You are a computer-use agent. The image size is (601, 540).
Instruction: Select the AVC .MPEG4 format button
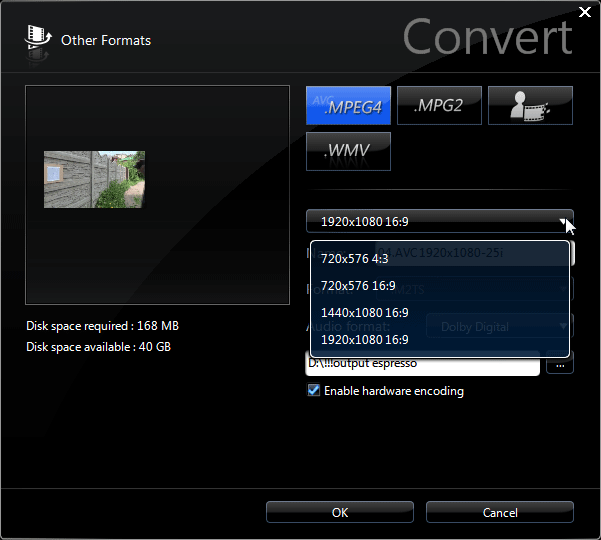[348, 105]
